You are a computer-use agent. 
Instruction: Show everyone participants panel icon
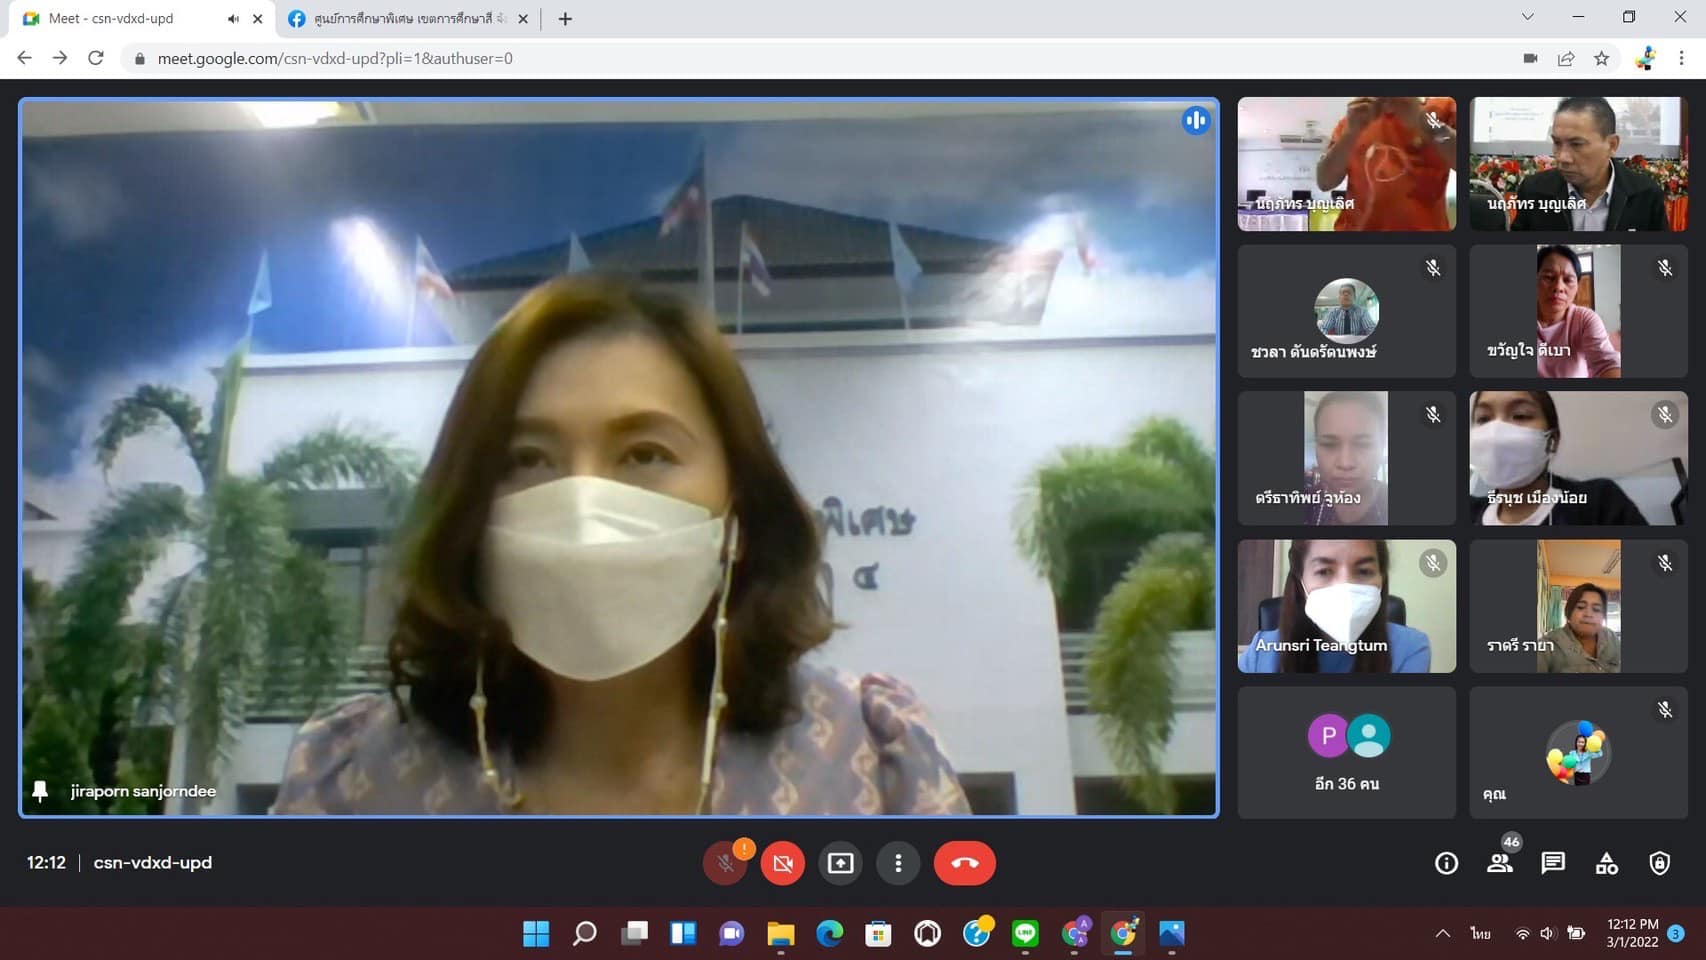coord(1500,863)
